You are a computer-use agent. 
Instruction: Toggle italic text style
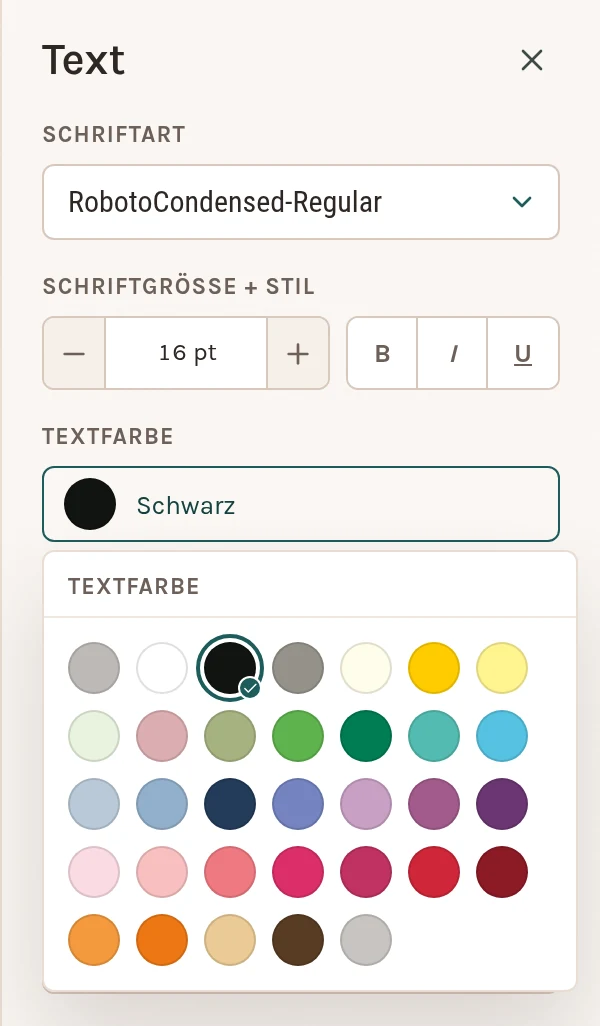tap(452, 353)
